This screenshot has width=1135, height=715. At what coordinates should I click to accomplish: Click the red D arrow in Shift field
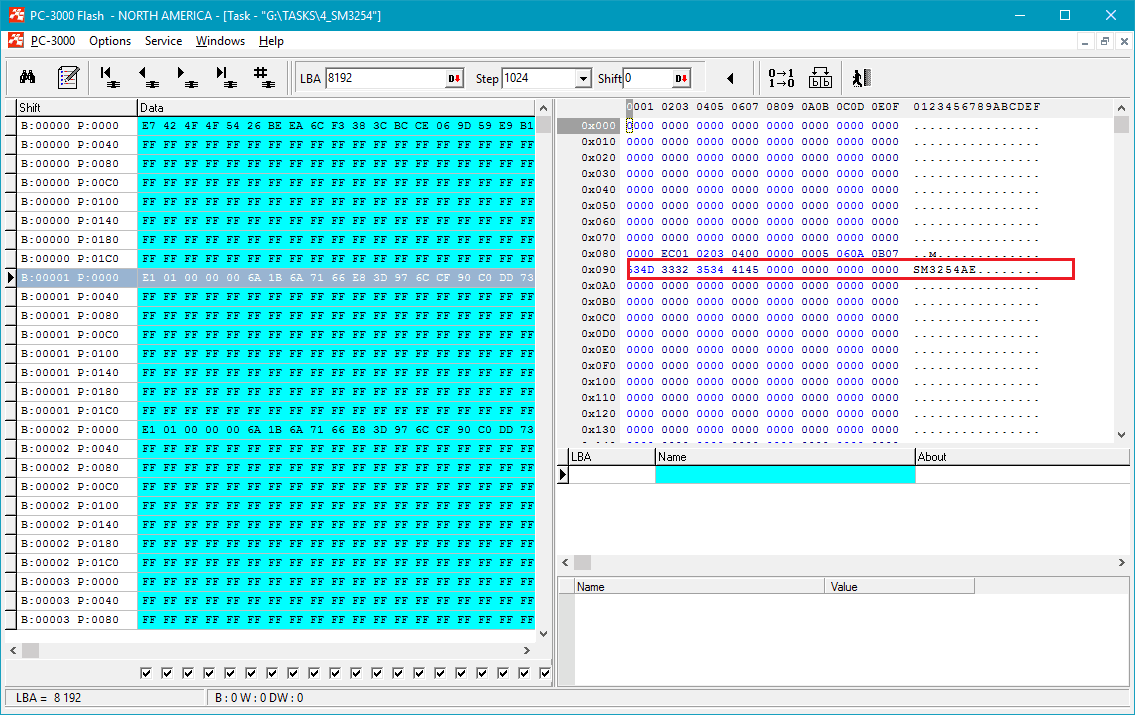pos(681,78)
